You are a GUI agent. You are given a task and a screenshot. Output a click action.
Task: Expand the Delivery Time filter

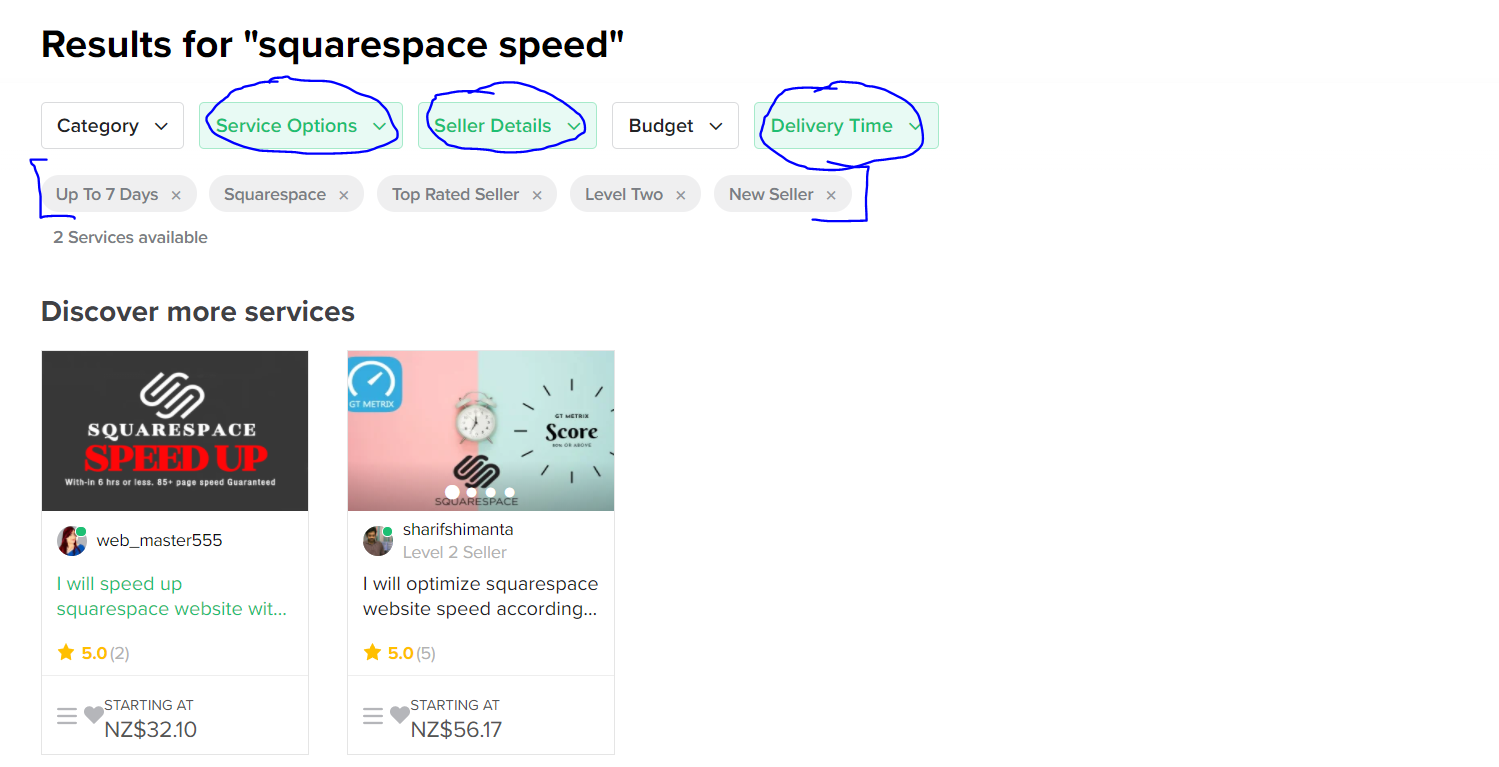pyautogui.click(x=846, y=126)
